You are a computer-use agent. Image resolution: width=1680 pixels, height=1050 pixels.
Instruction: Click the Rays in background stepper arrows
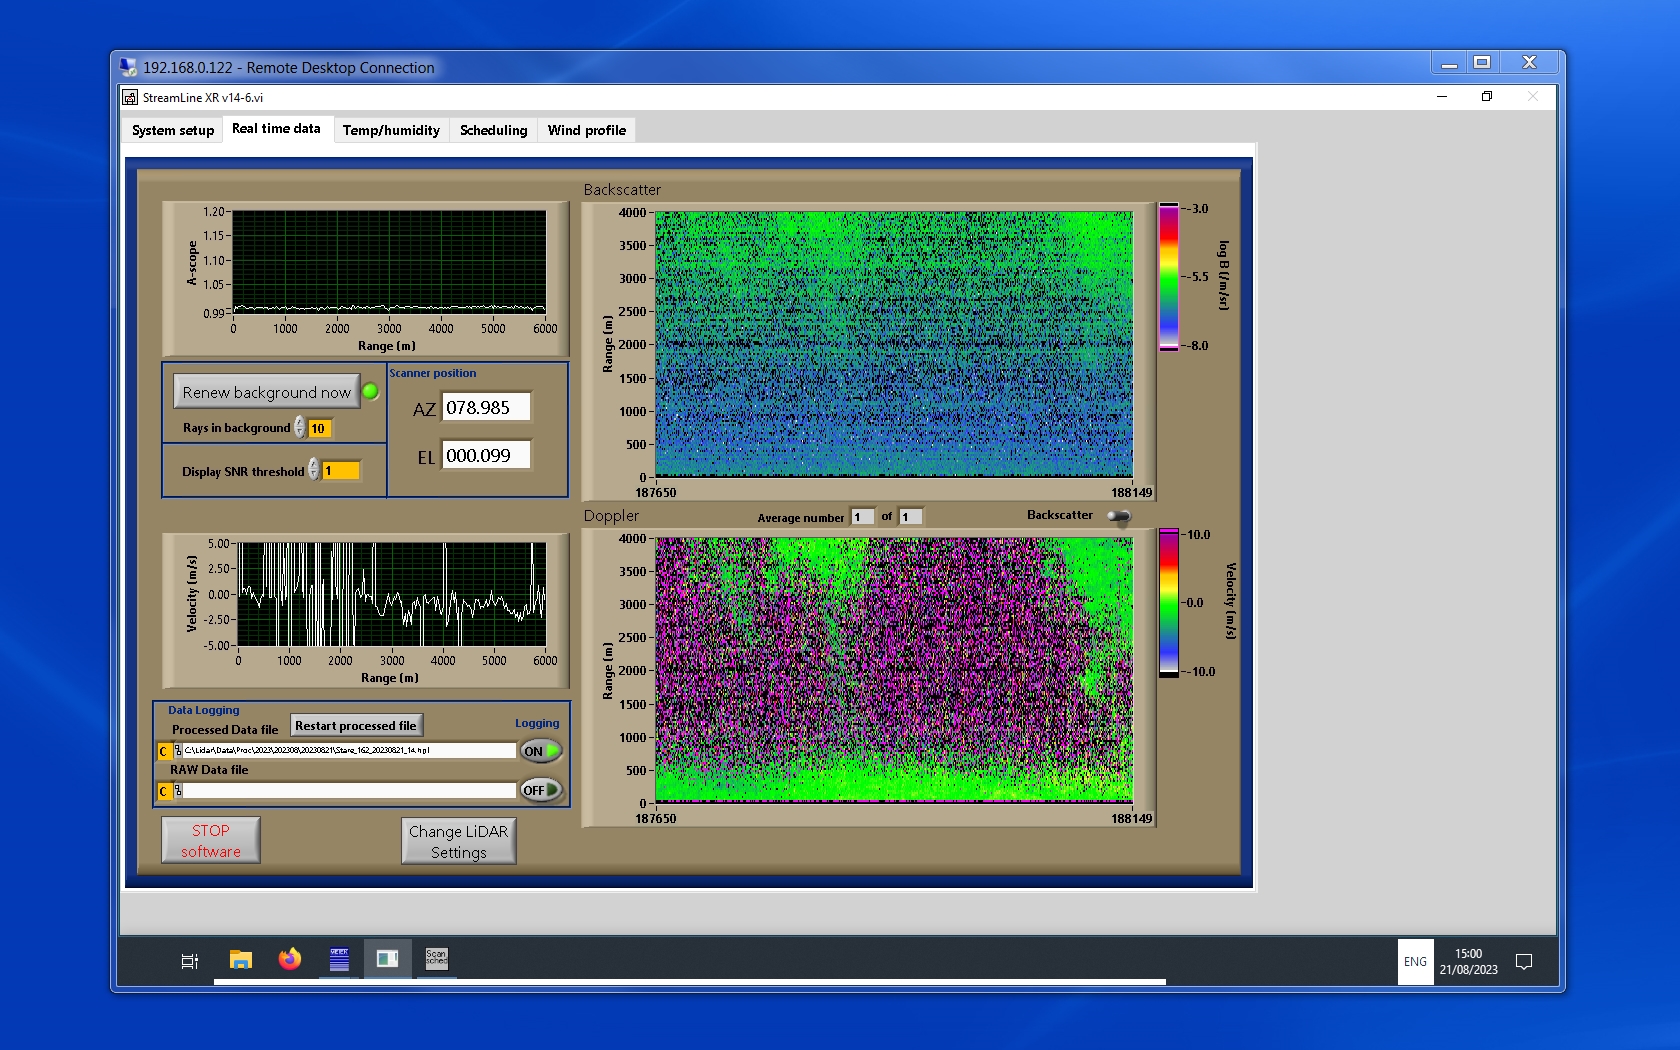click(x=299, y=428)
